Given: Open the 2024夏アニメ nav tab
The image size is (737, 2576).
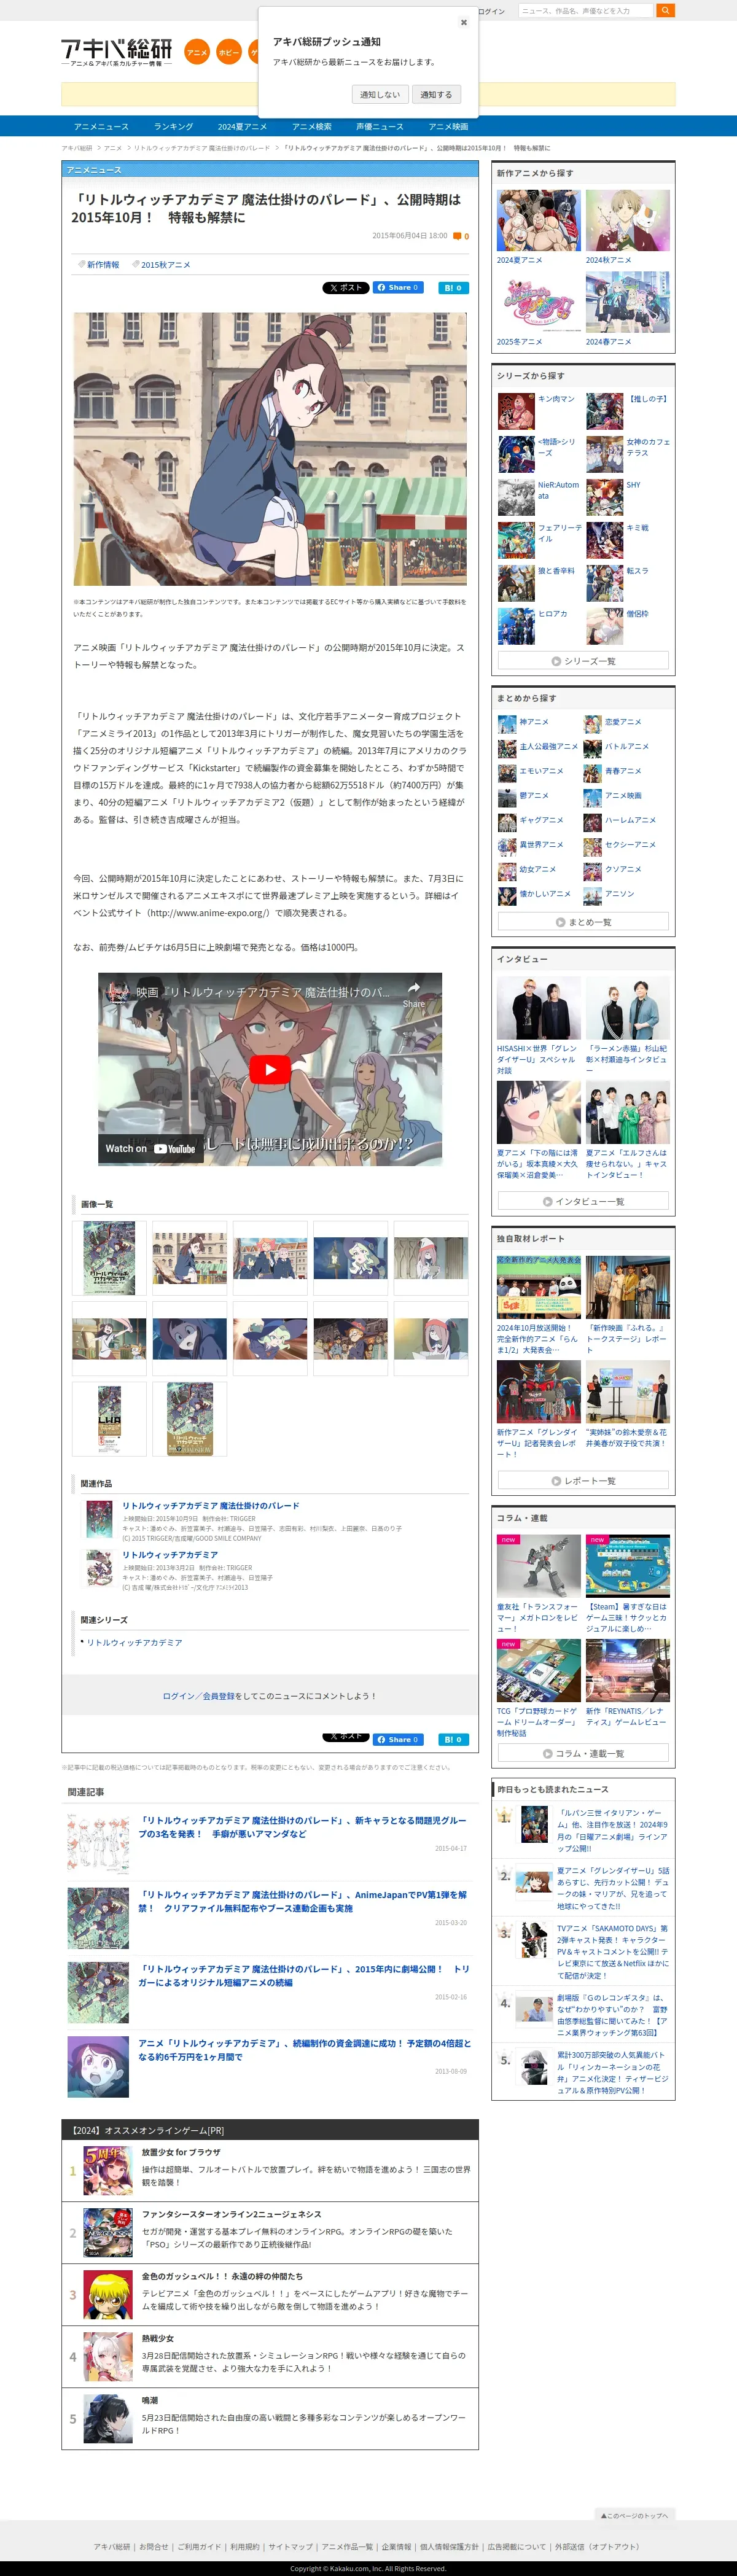Looking at the screenshot, I should click(242, 126).
